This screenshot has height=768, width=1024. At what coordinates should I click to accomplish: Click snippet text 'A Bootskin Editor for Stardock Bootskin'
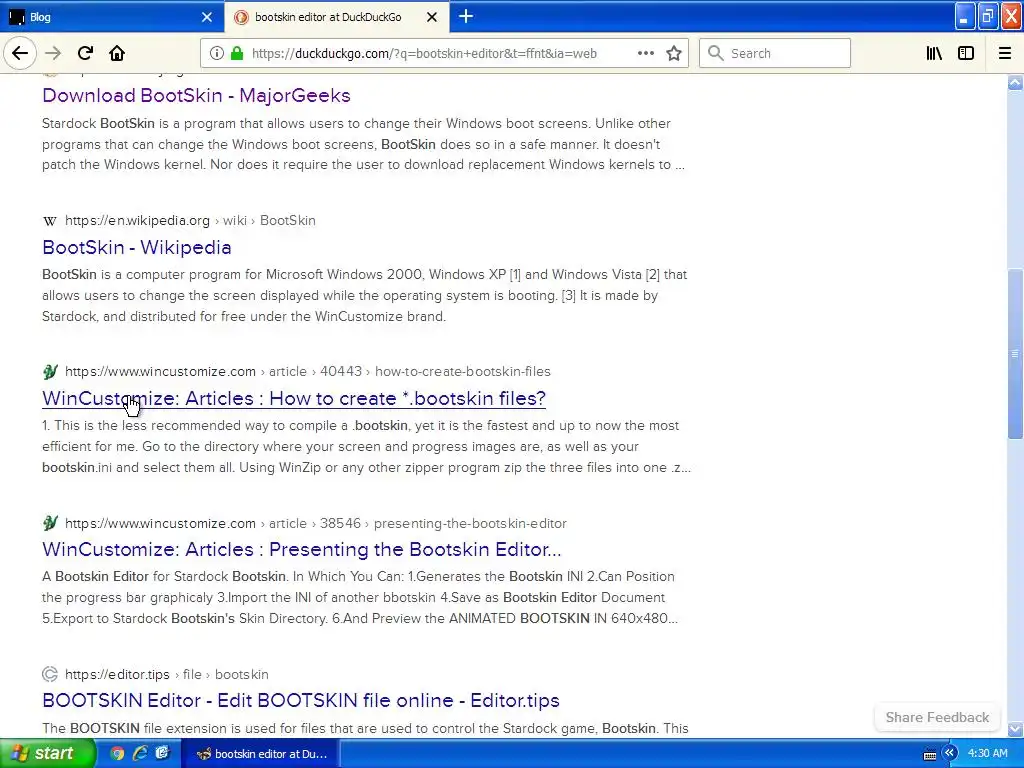164,577
